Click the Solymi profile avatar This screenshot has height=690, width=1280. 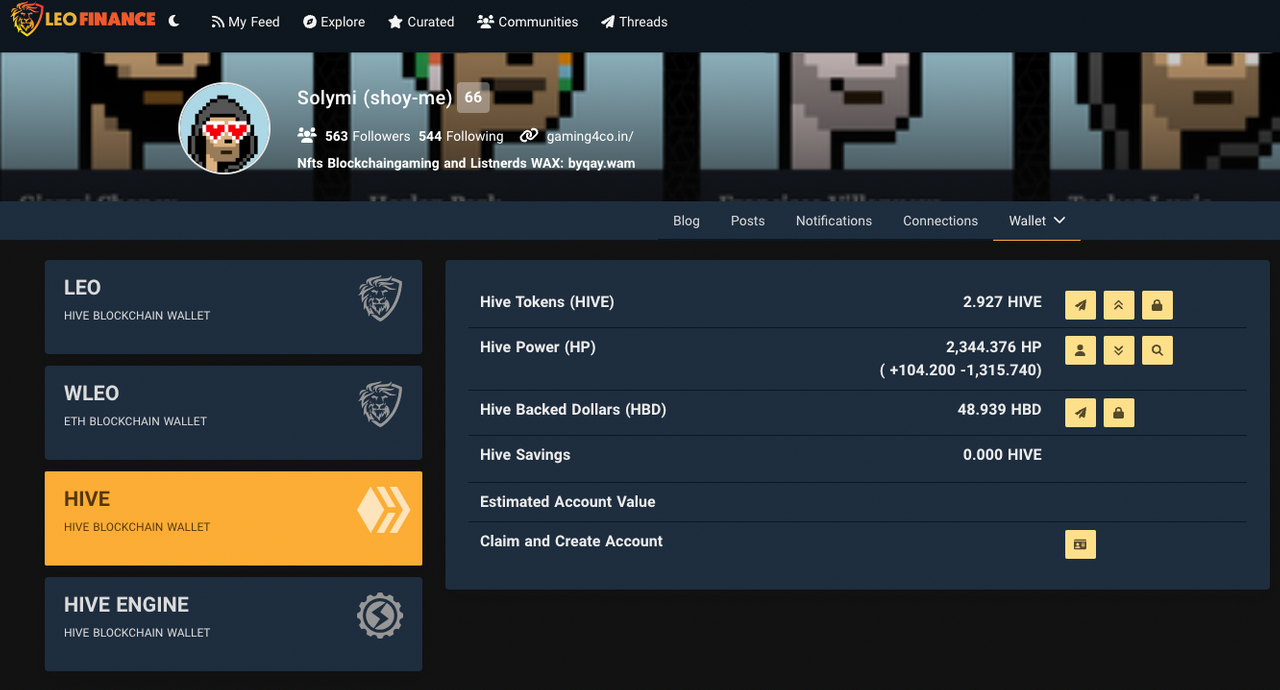224,129
